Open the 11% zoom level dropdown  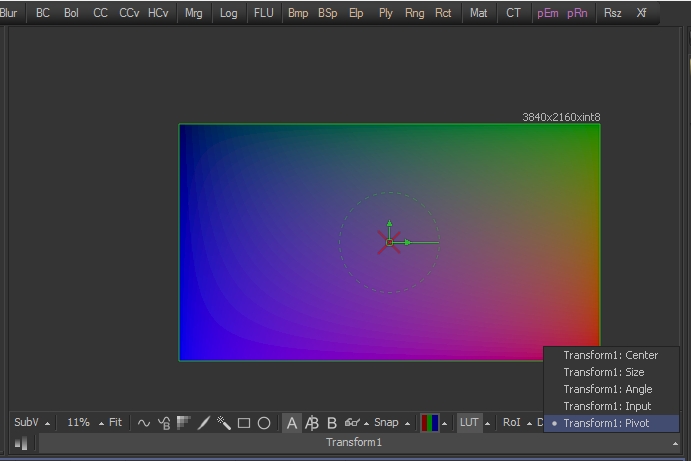click(x=101, y=424)
